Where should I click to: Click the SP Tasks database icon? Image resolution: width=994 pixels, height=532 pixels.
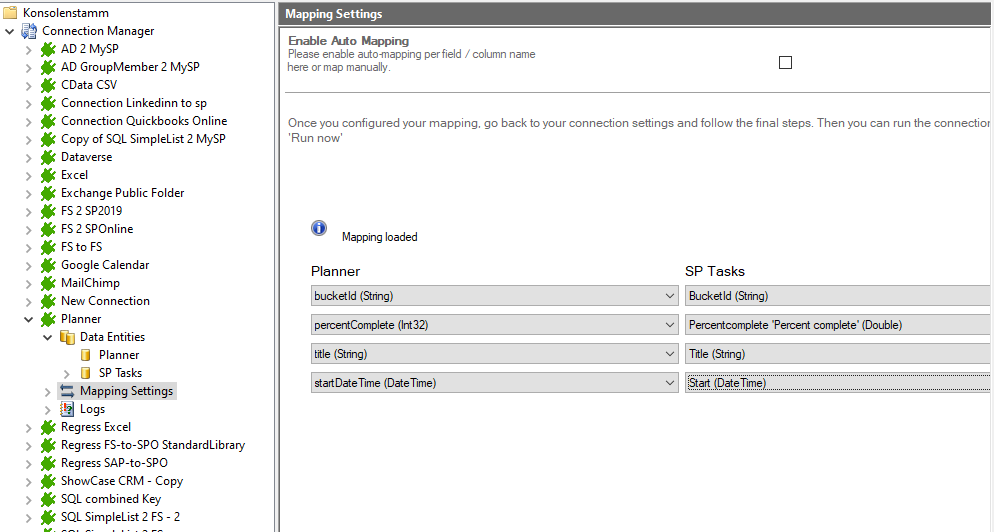[86, 373]
